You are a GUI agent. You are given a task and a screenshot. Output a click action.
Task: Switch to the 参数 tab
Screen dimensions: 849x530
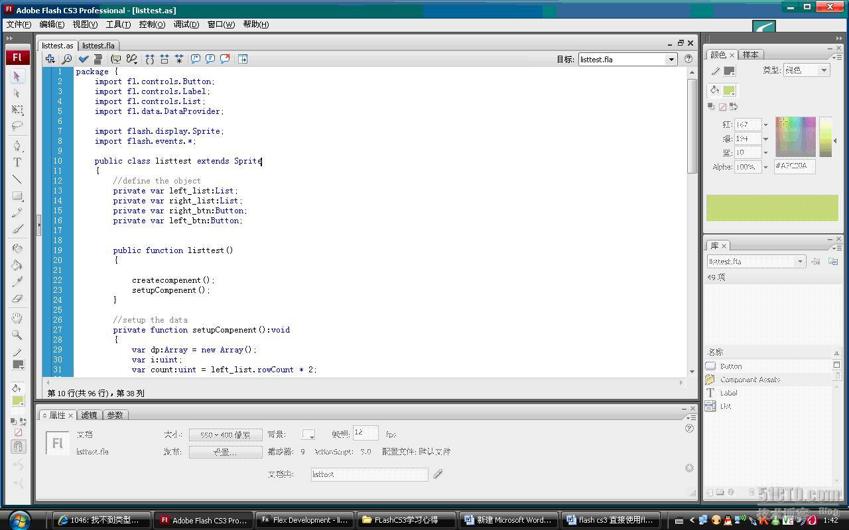coord(115,415)
